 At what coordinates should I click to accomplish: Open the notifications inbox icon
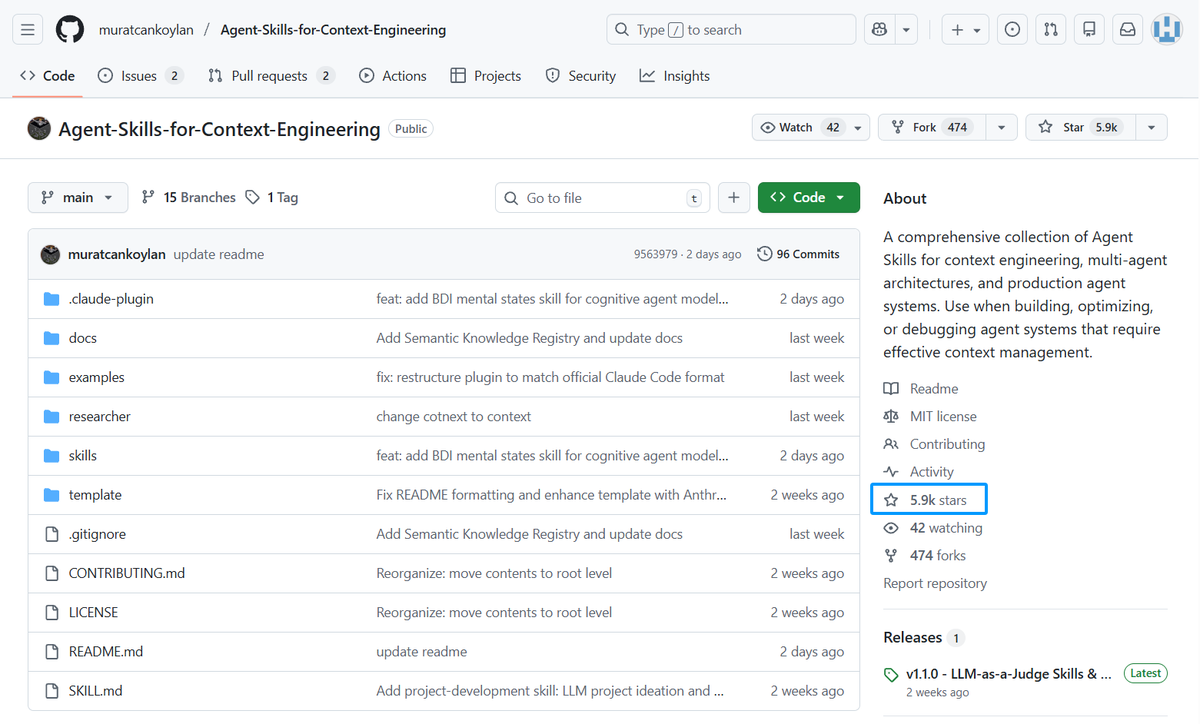(x=1127, y=30)
